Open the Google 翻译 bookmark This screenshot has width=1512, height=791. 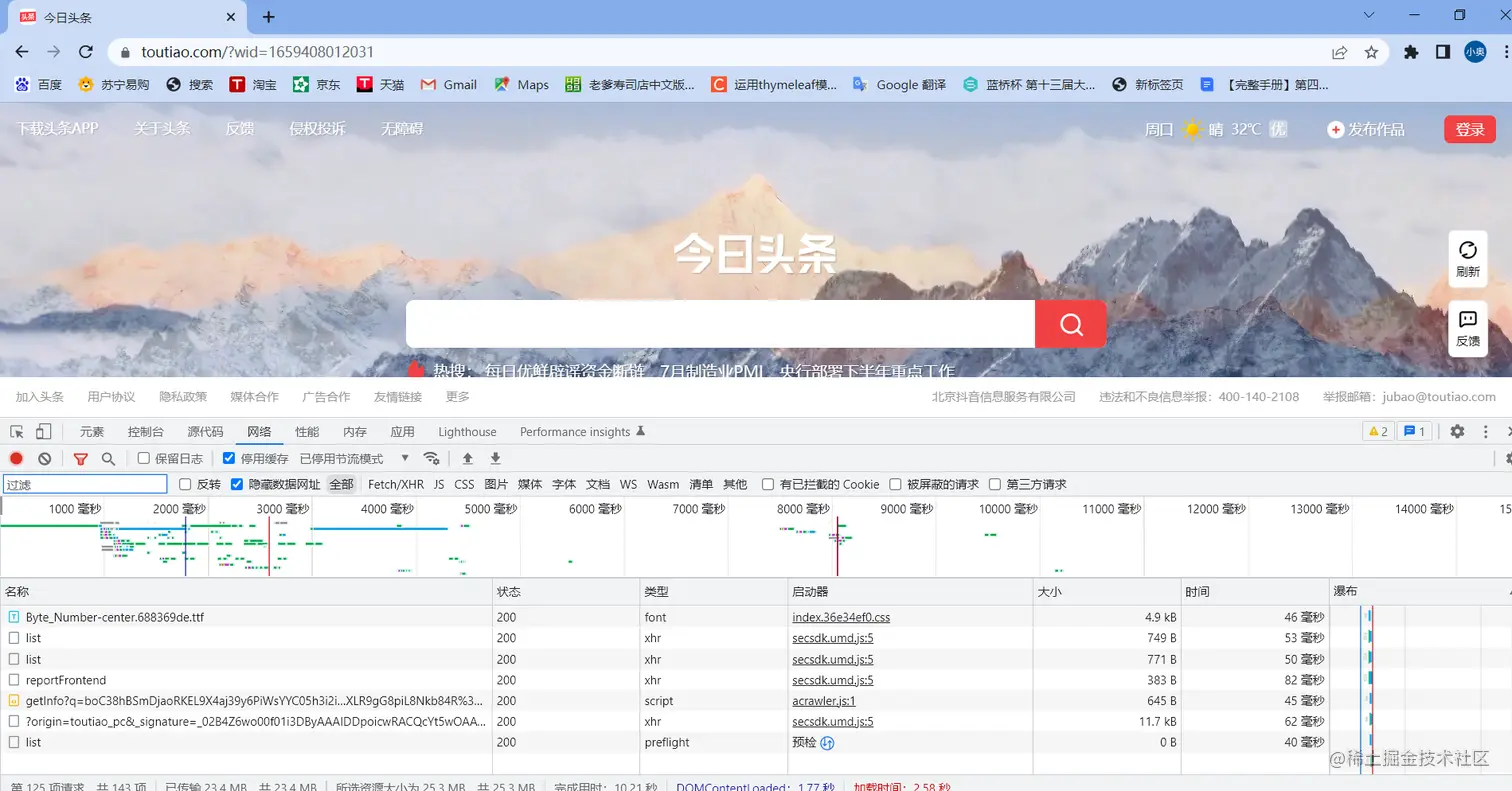click(898, 85)
